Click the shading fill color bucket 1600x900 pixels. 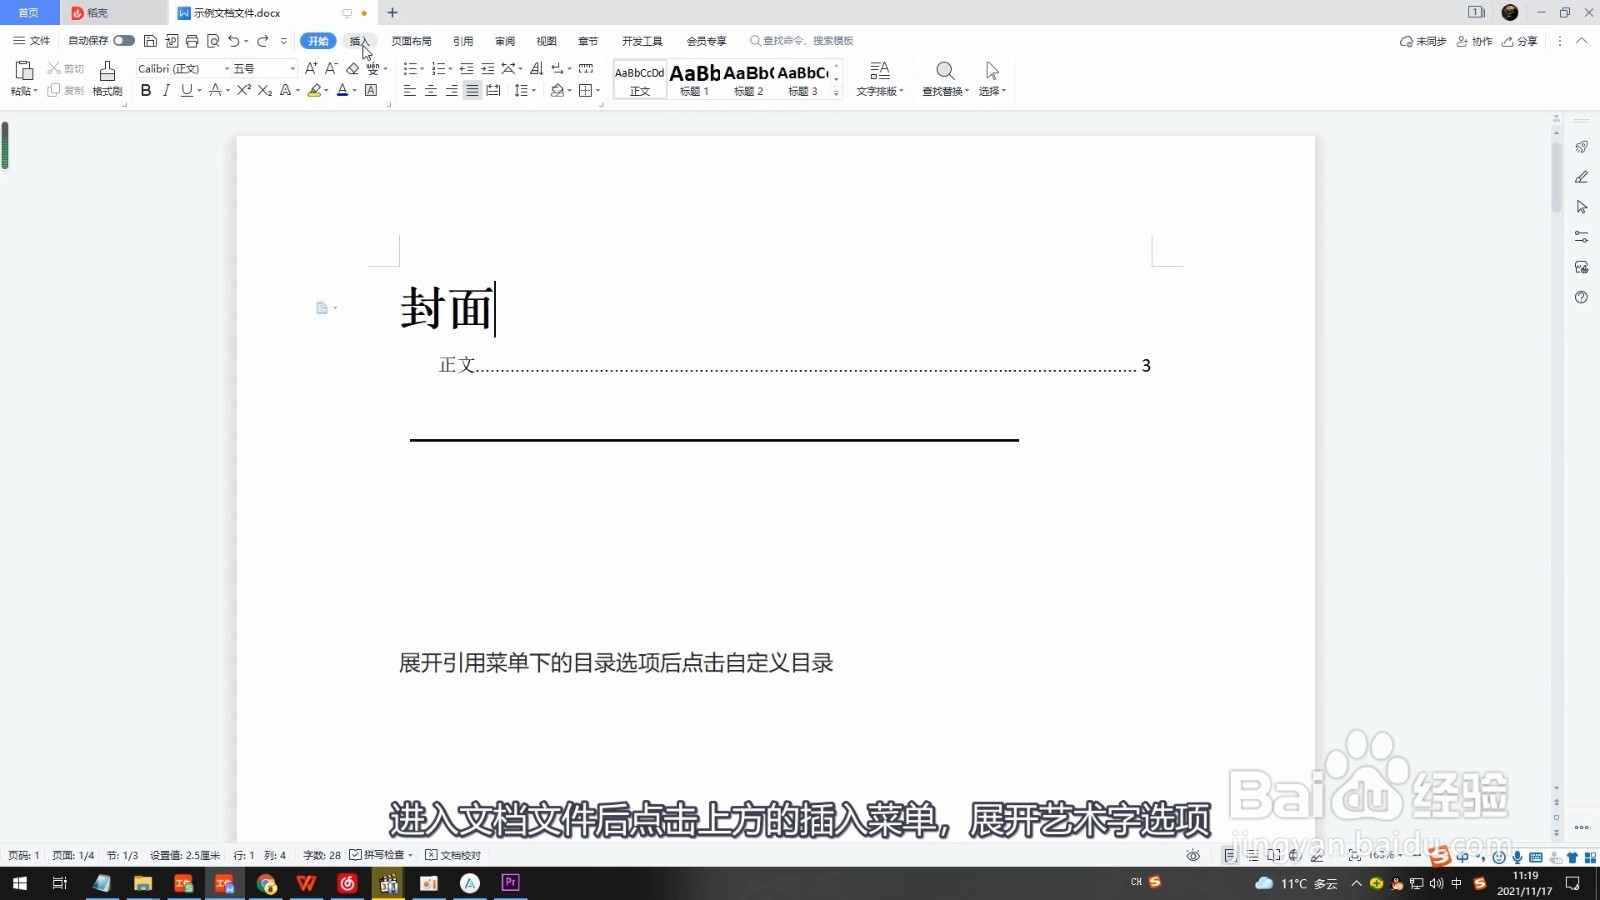(557, 90)
